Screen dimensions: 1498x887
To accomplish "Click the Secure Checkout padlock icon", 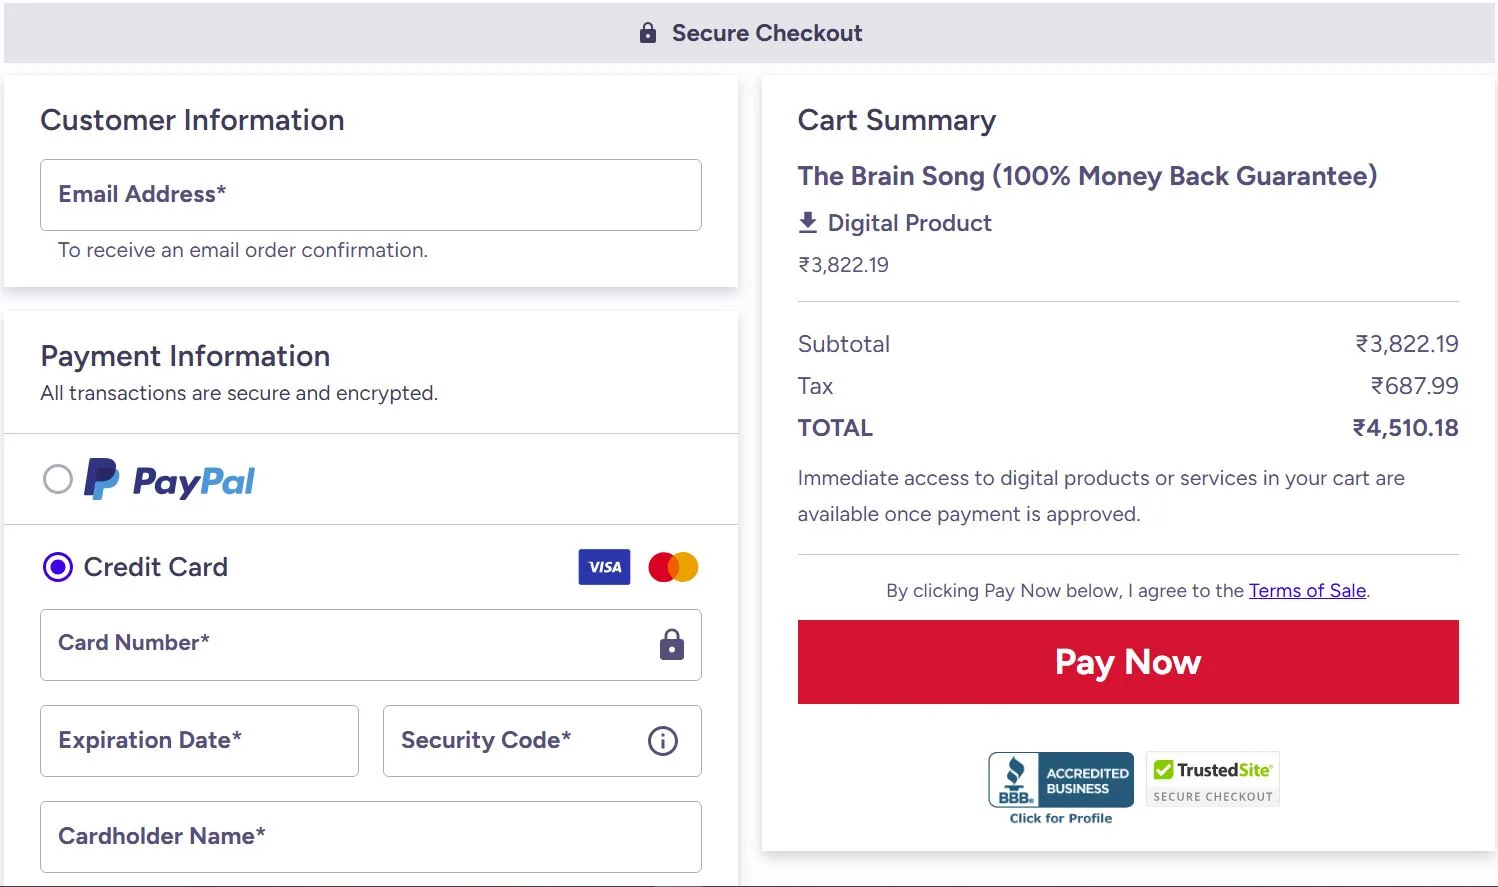I will click(x=646, y=32).
